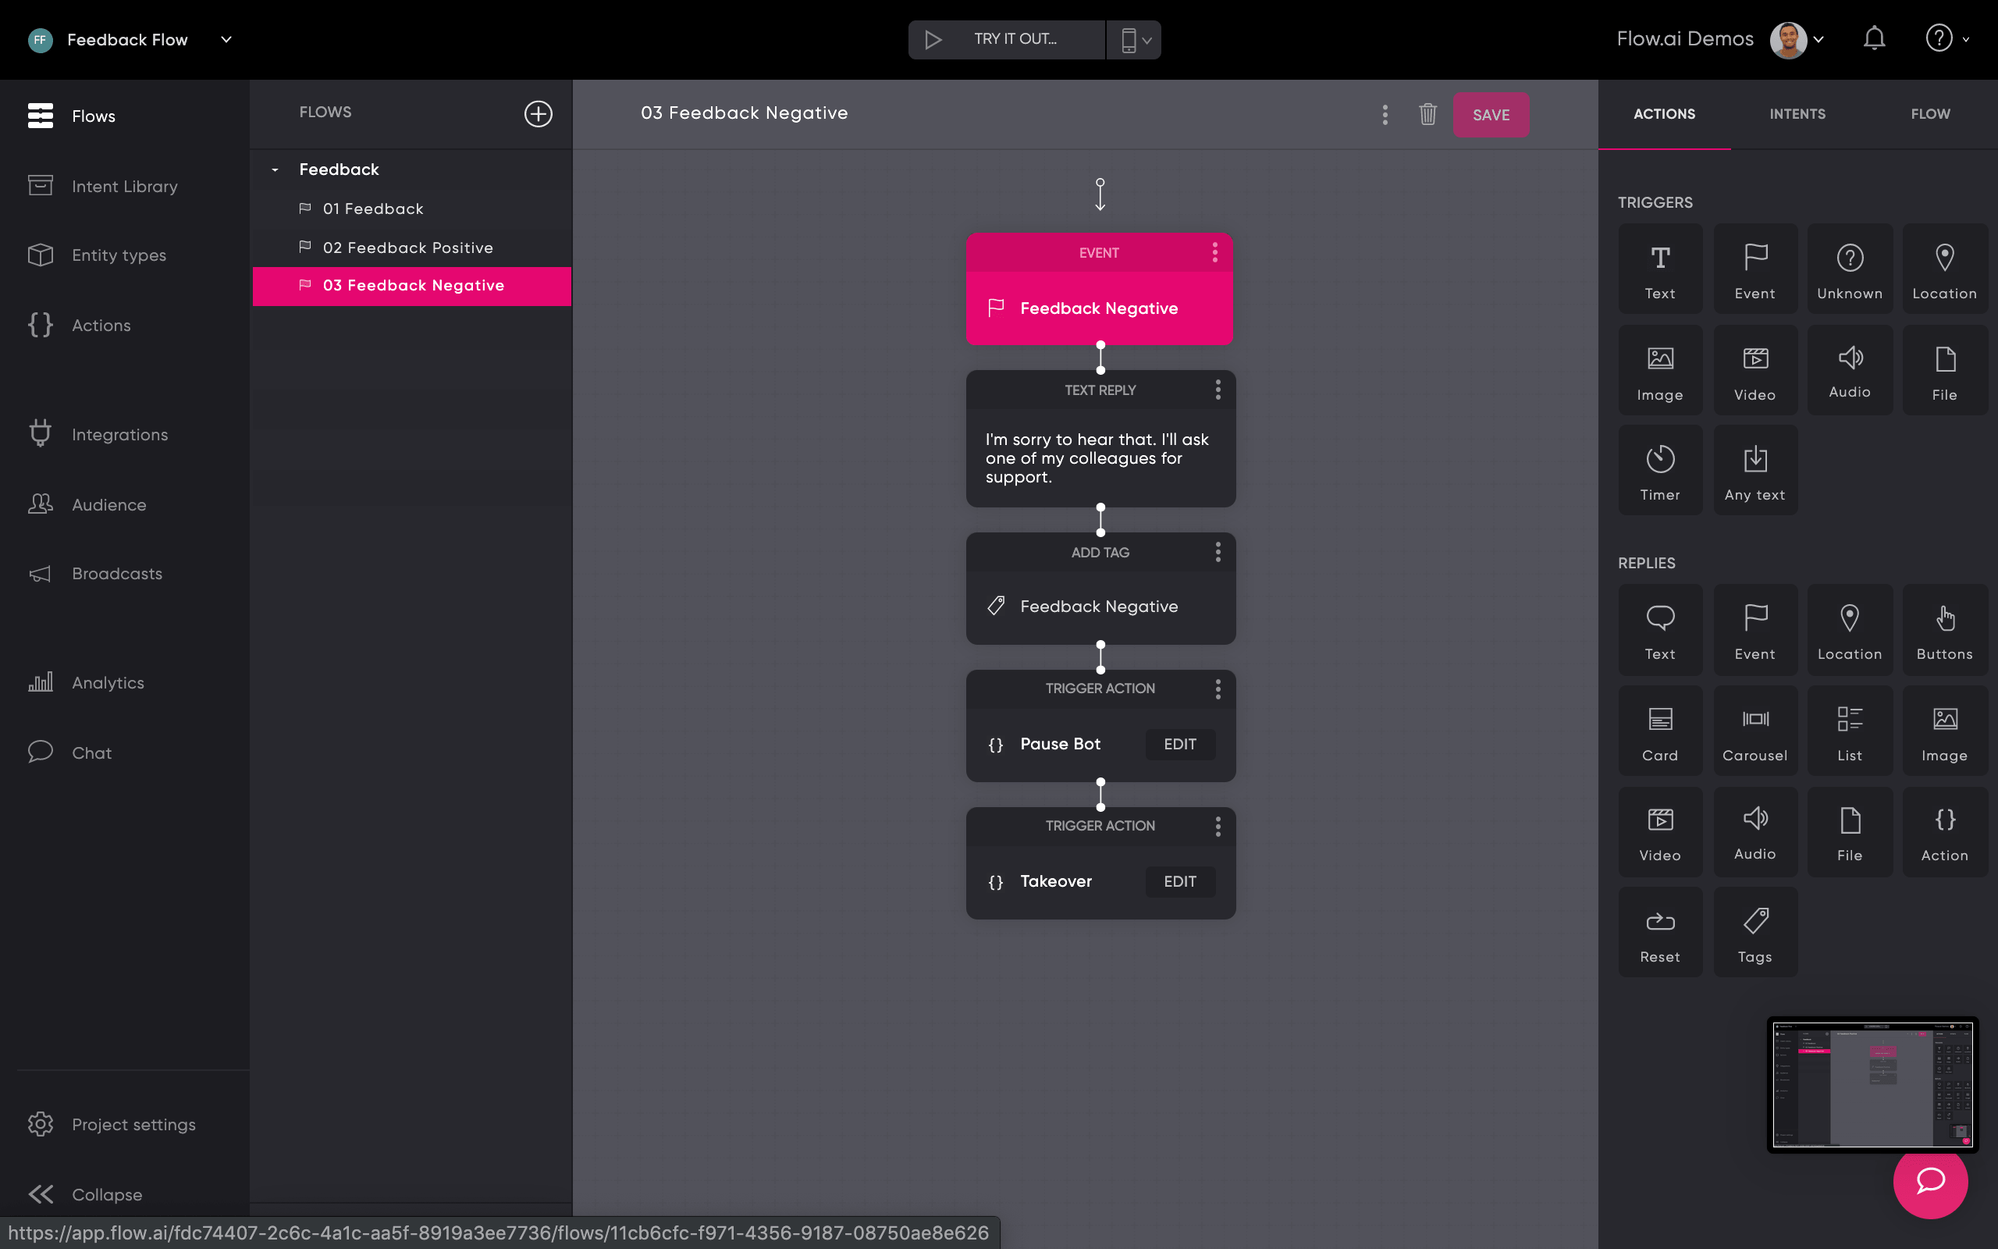The width and height of the screenshot is (1998, 1249).
Task: Collapse the Feedback flow group
Action: tap(275, 170)
